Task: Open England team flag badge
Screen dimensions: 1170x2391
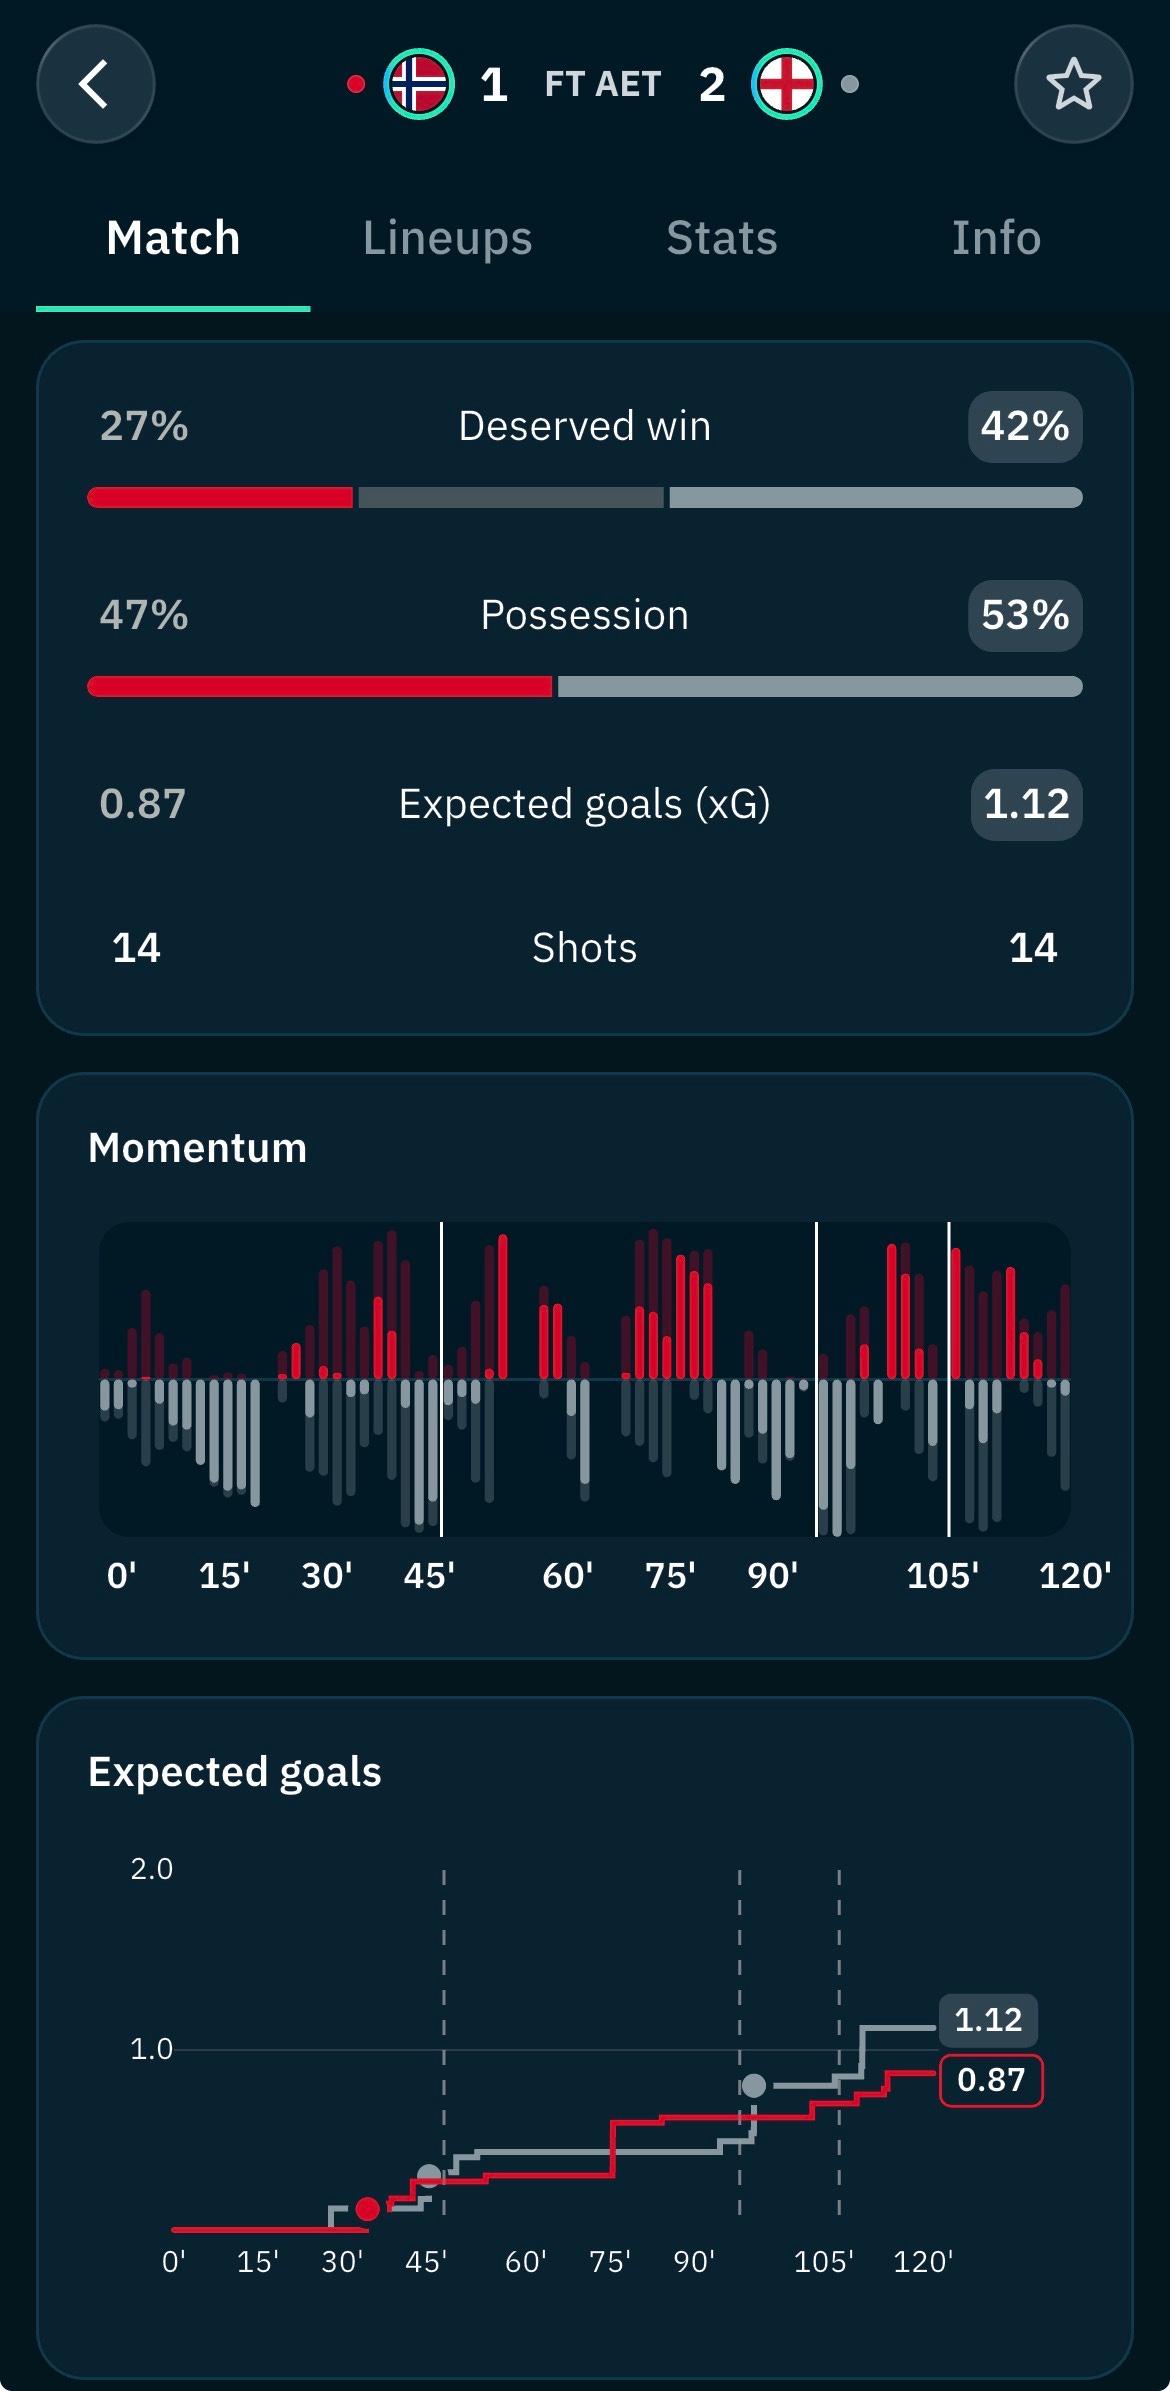Action: pos(787,84)
